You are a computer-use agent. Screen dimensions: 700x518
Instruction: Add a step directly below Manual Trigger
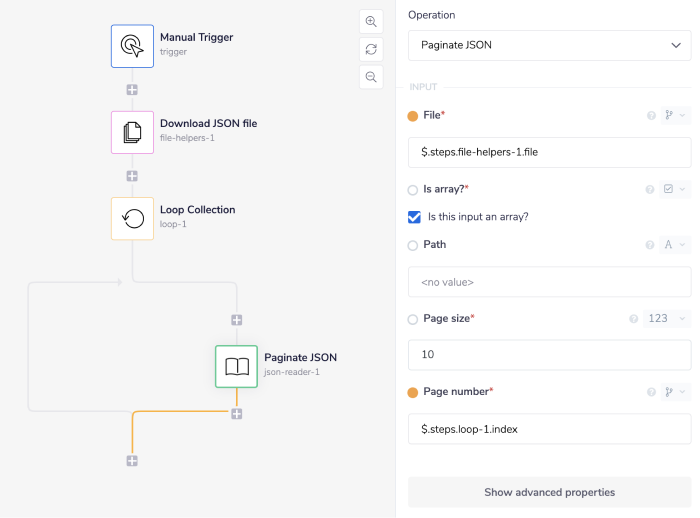(132, 90)
